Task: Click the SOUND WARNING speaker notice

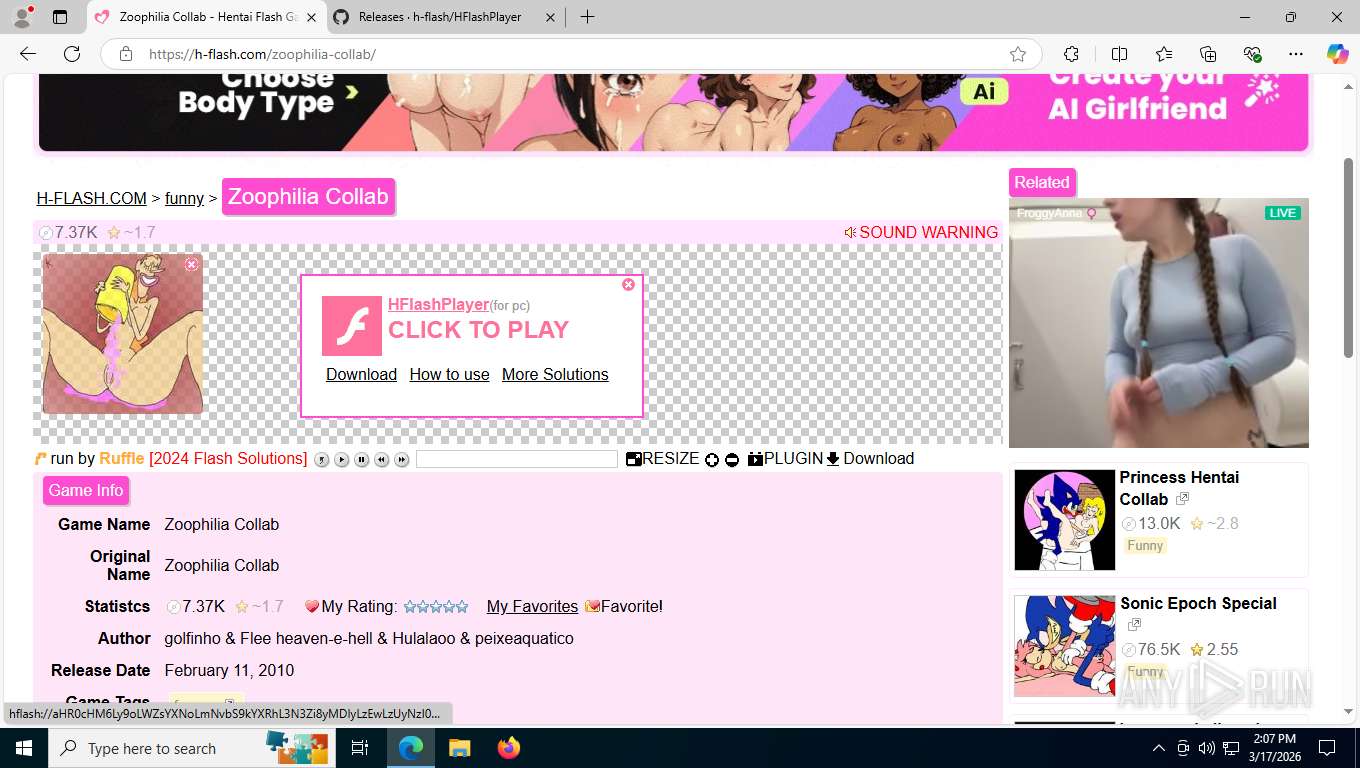Action: coord(921,232)
